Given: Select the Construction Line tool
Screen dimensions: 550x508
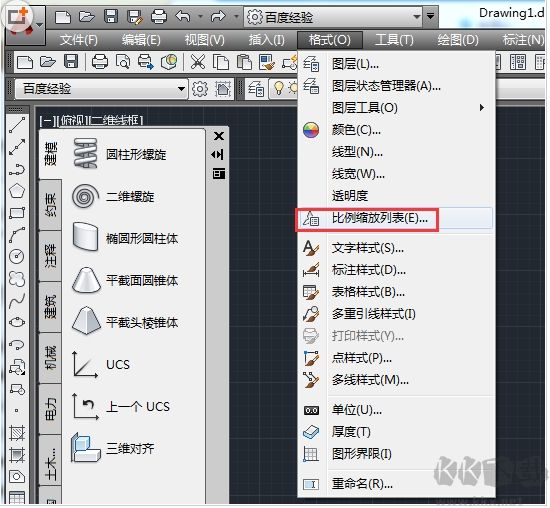Looking at the screenshot, I should coord(17,147).
